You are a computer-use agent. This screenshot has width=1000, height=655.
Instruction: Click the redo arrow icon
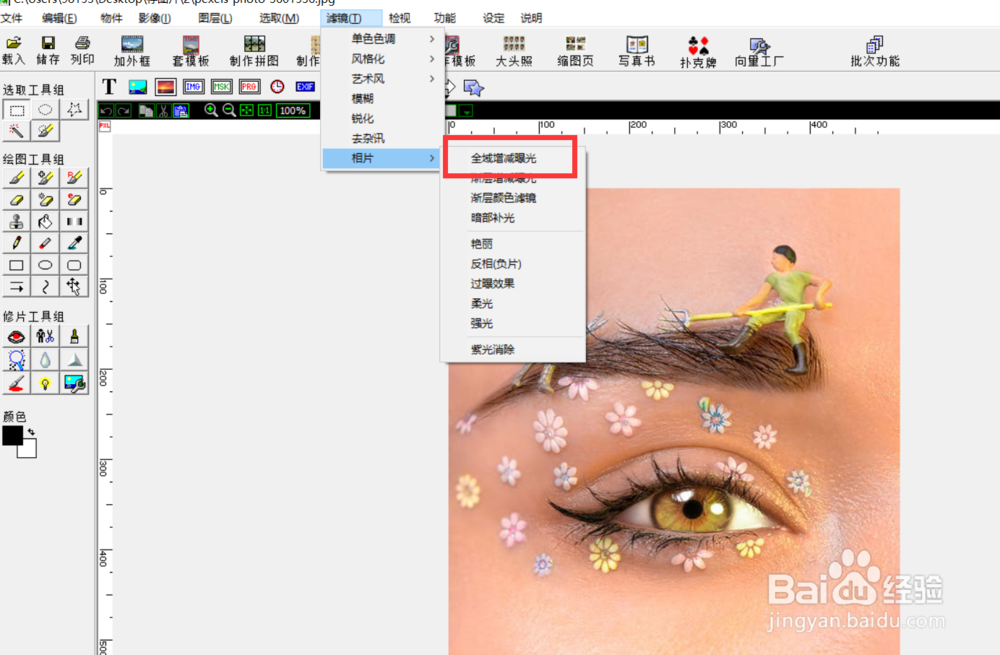click(x=123, y=111)
